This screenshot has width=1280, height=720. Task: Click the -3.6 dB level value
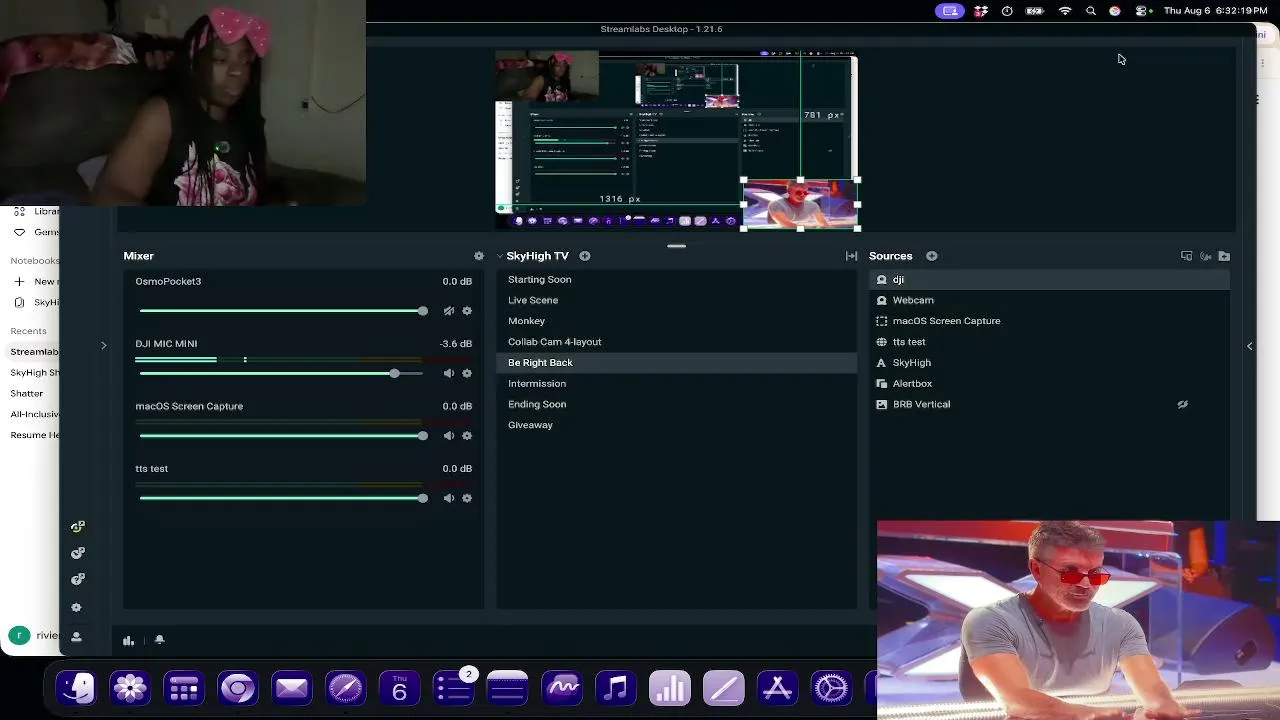click(456, 344)
